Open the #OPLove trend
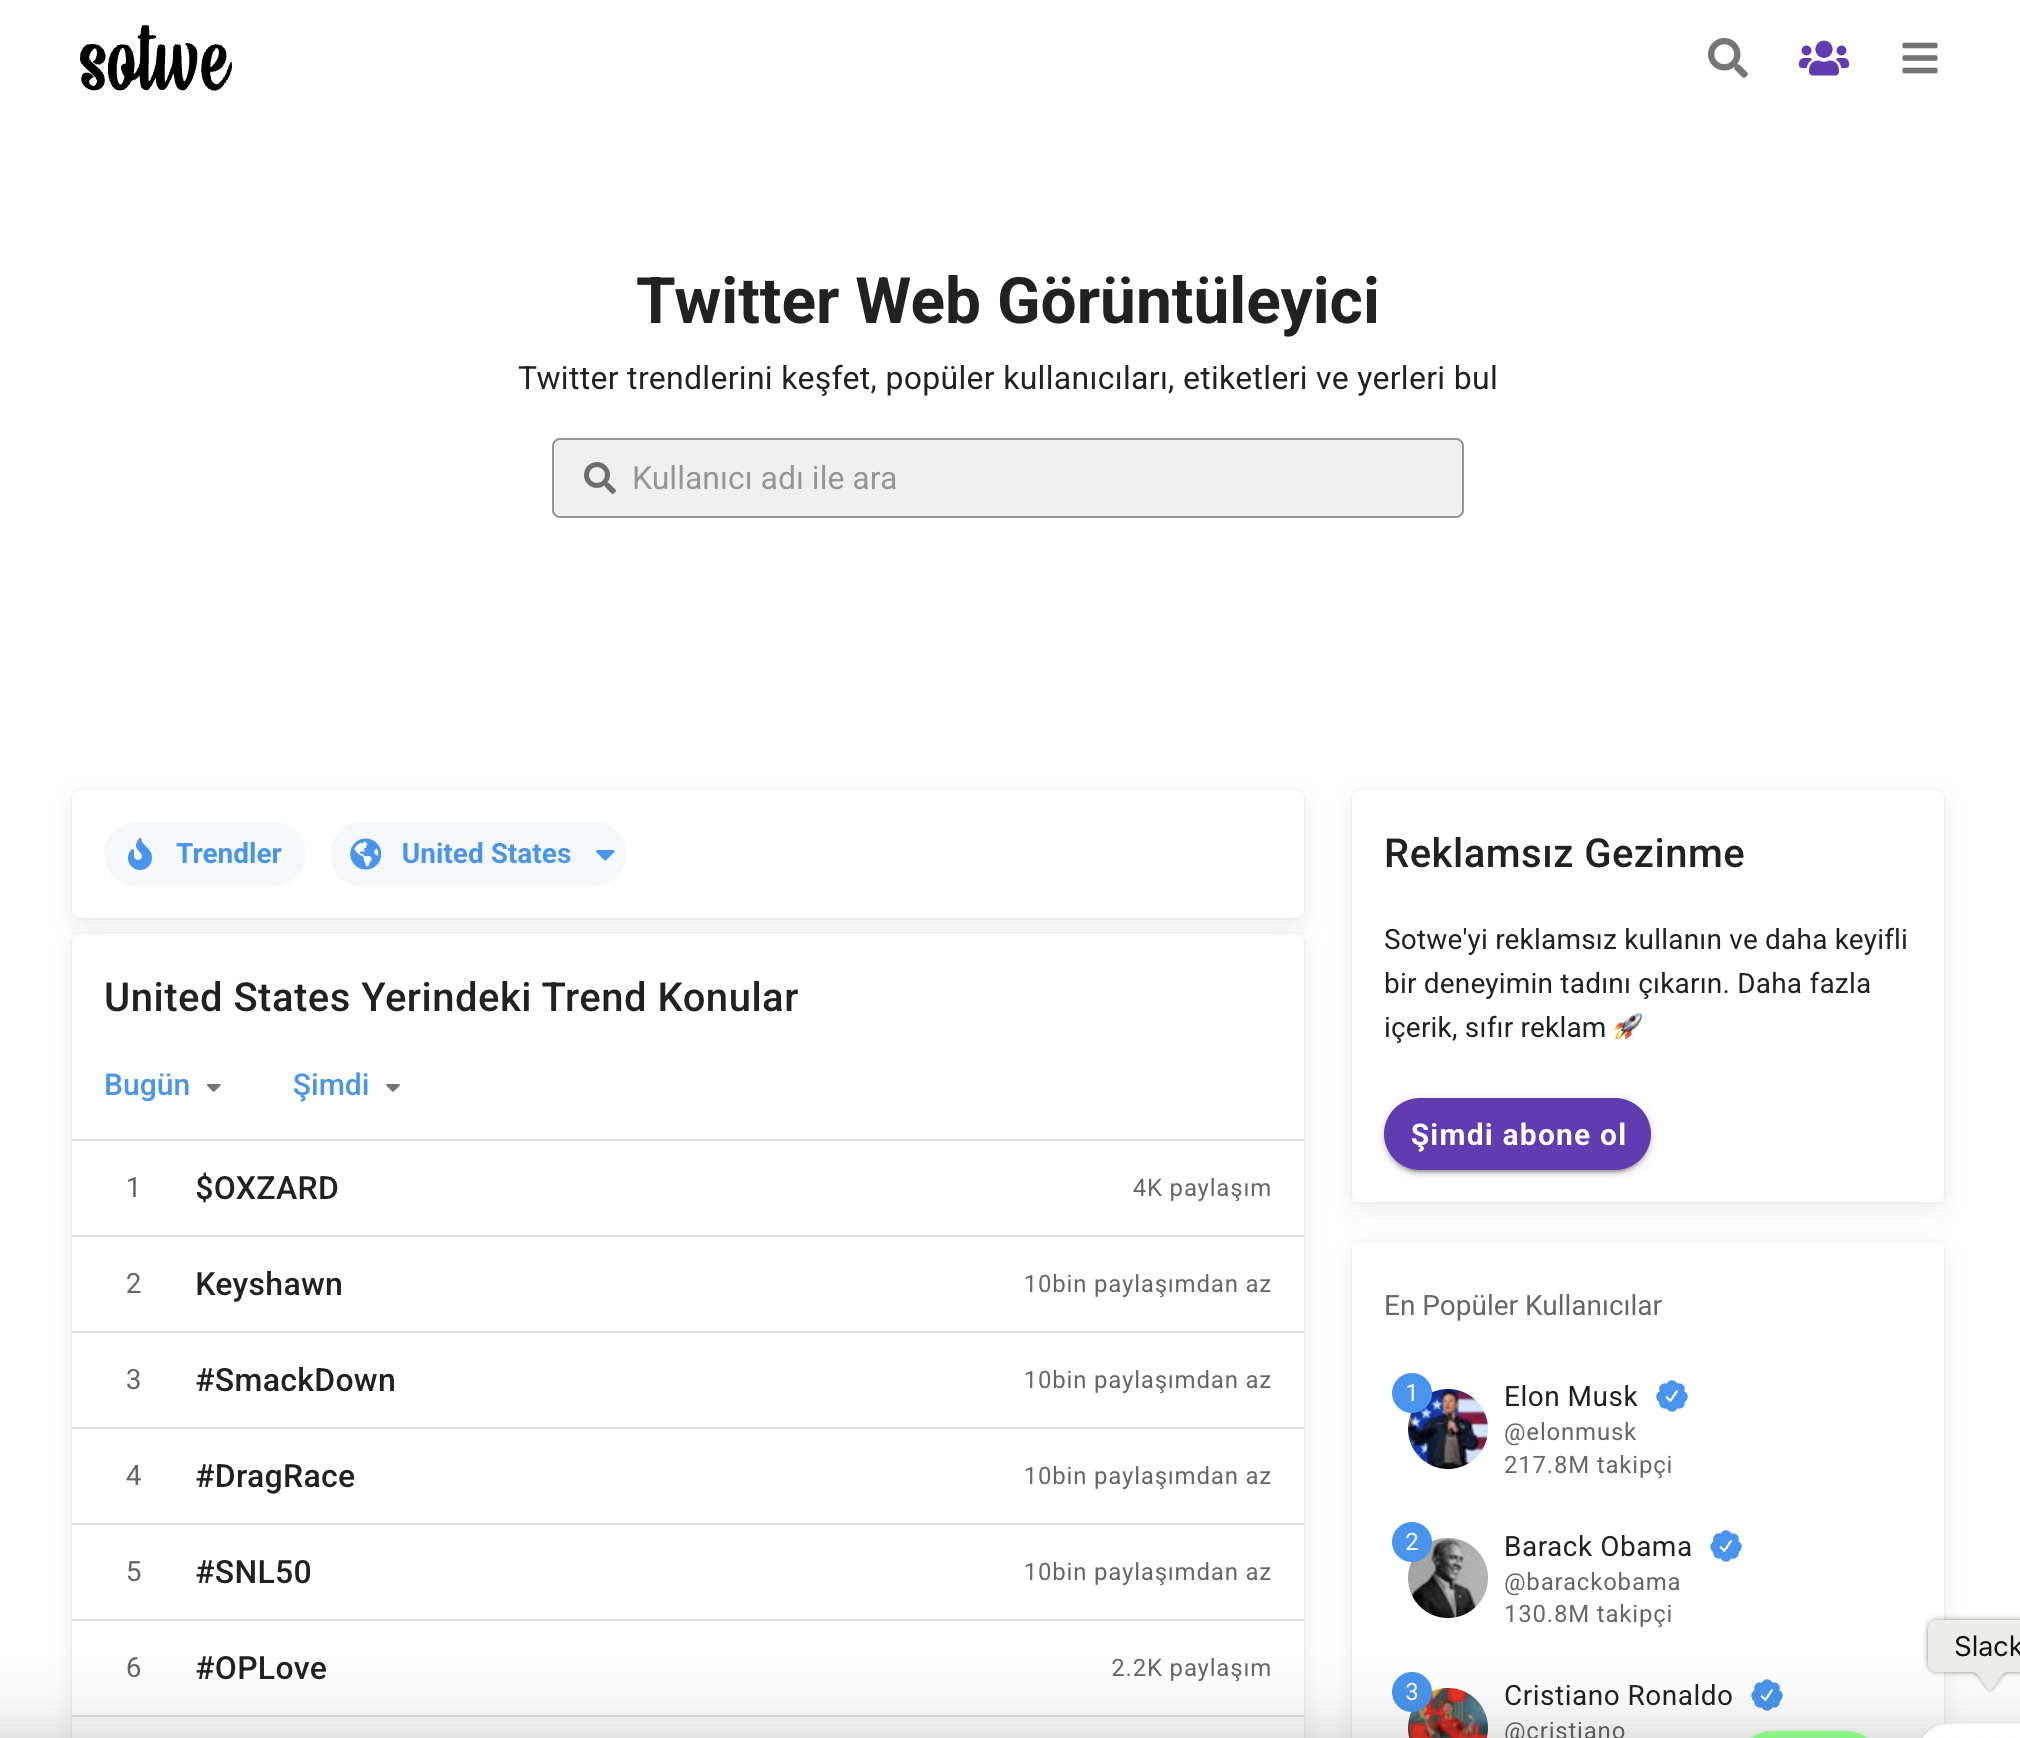Viewport: 2020px width, 1738px height. click(x=687, y=1668)
